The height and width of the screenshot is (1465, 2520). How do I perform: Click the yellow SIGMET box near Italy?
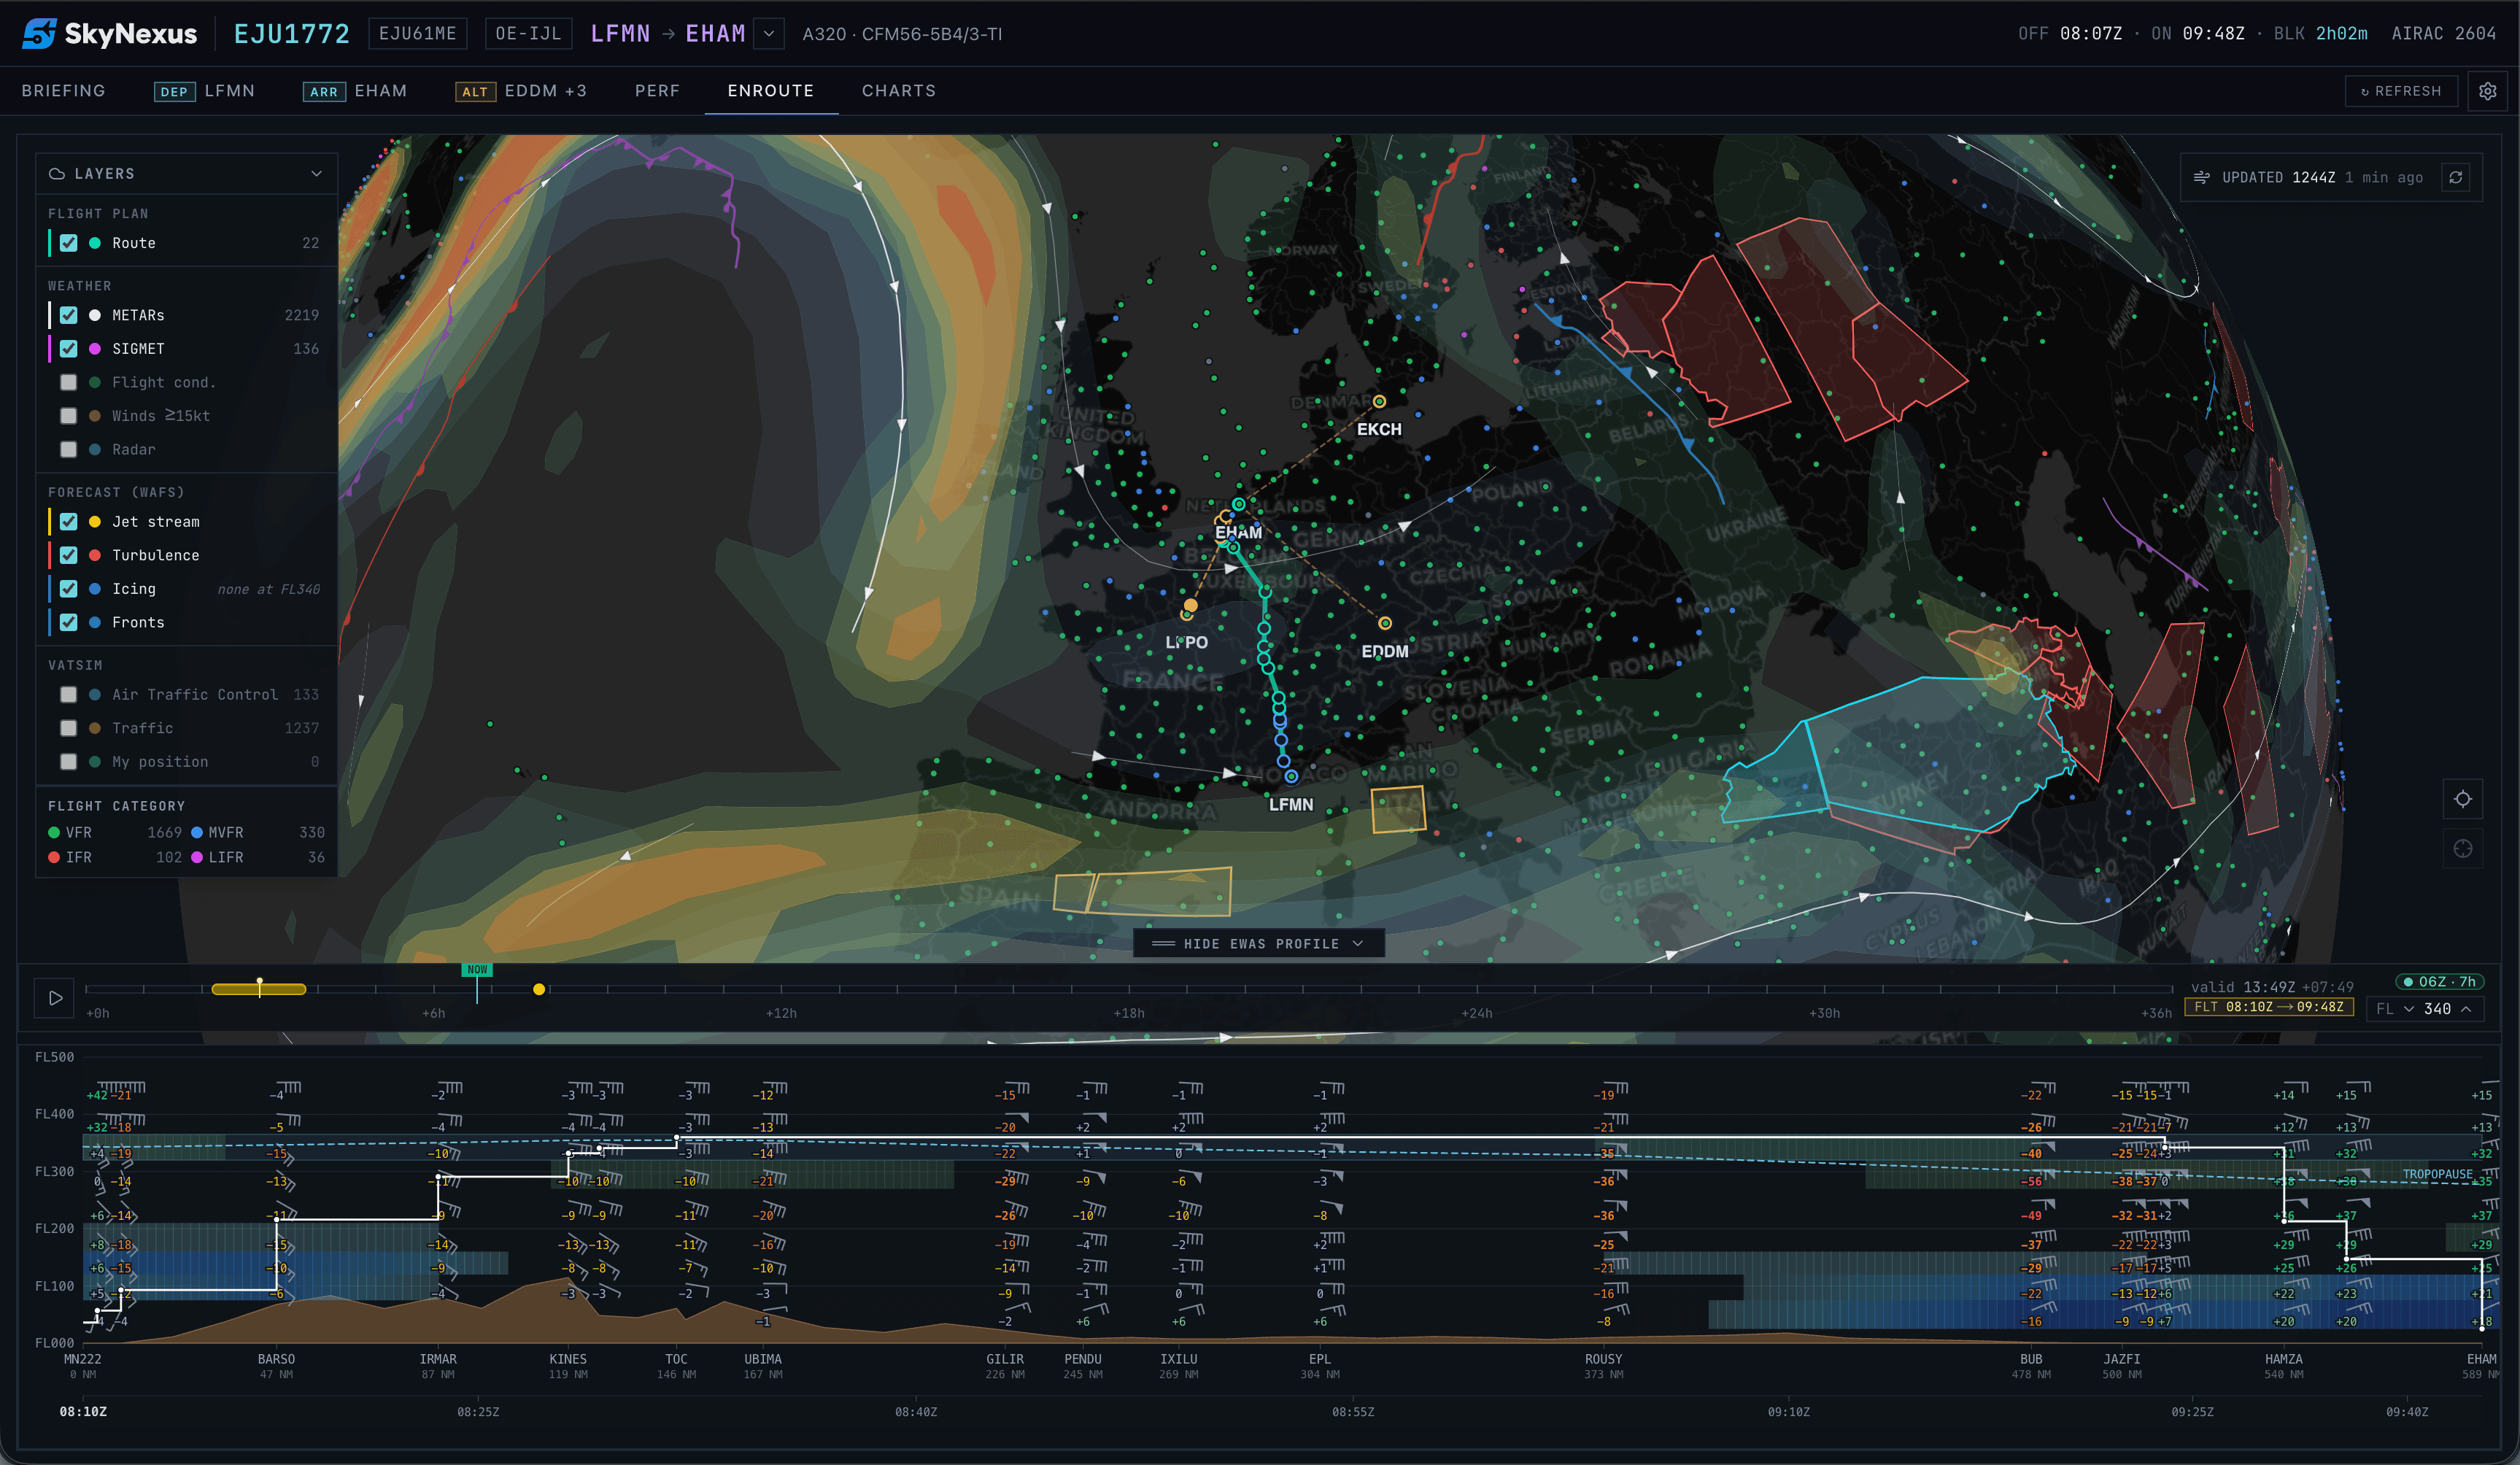1398,809
